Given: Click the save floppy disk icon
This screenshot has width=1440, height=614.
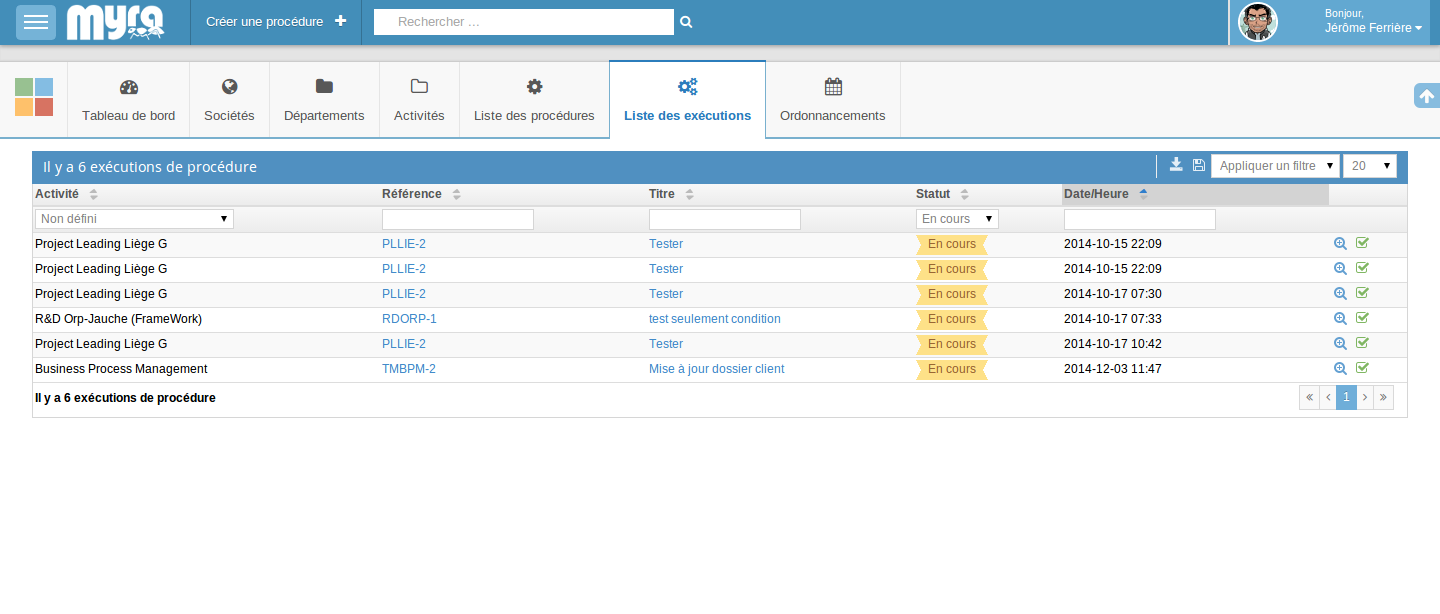Looking at the screenshot, I should (x=1199, y=165).
